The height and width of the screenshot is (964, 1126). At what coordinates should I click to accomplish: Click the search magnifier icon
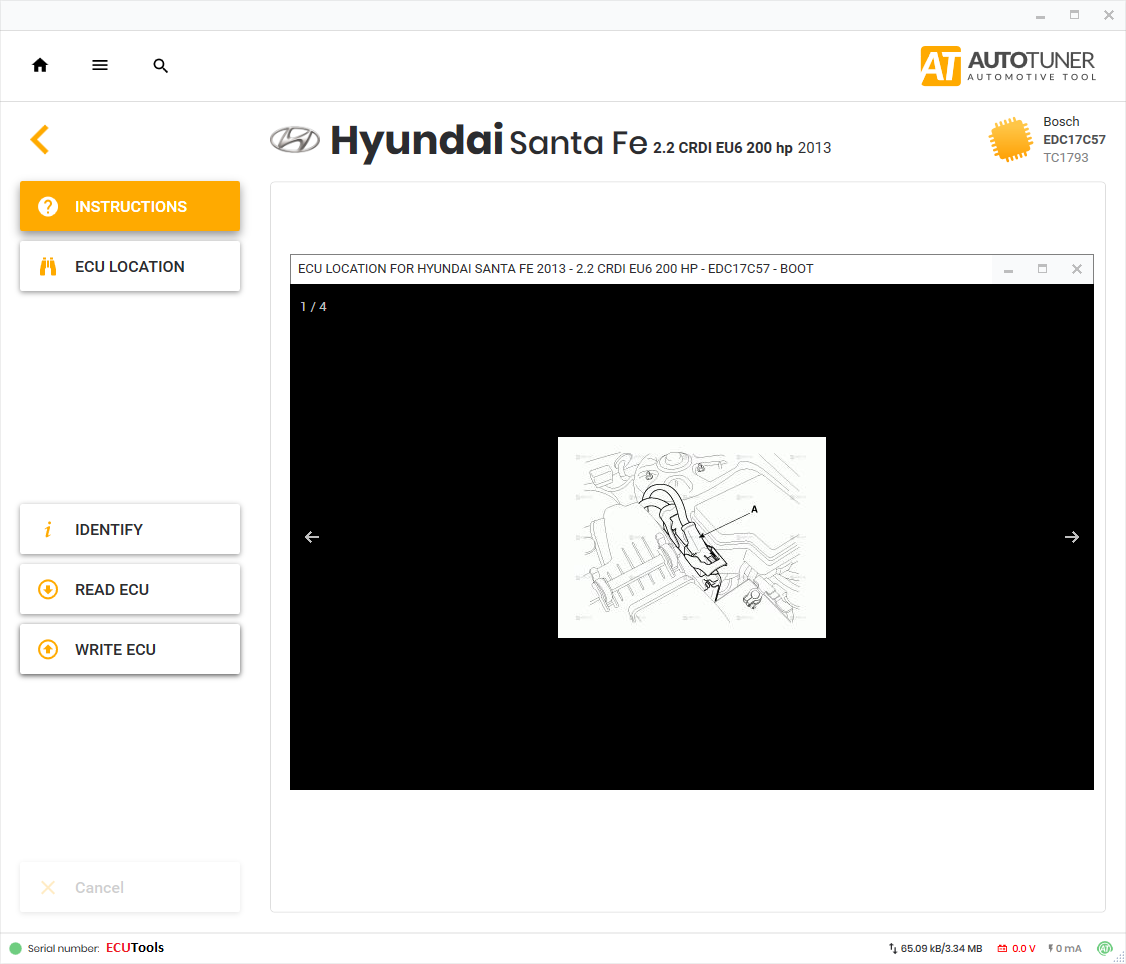[x=160, y=66]
